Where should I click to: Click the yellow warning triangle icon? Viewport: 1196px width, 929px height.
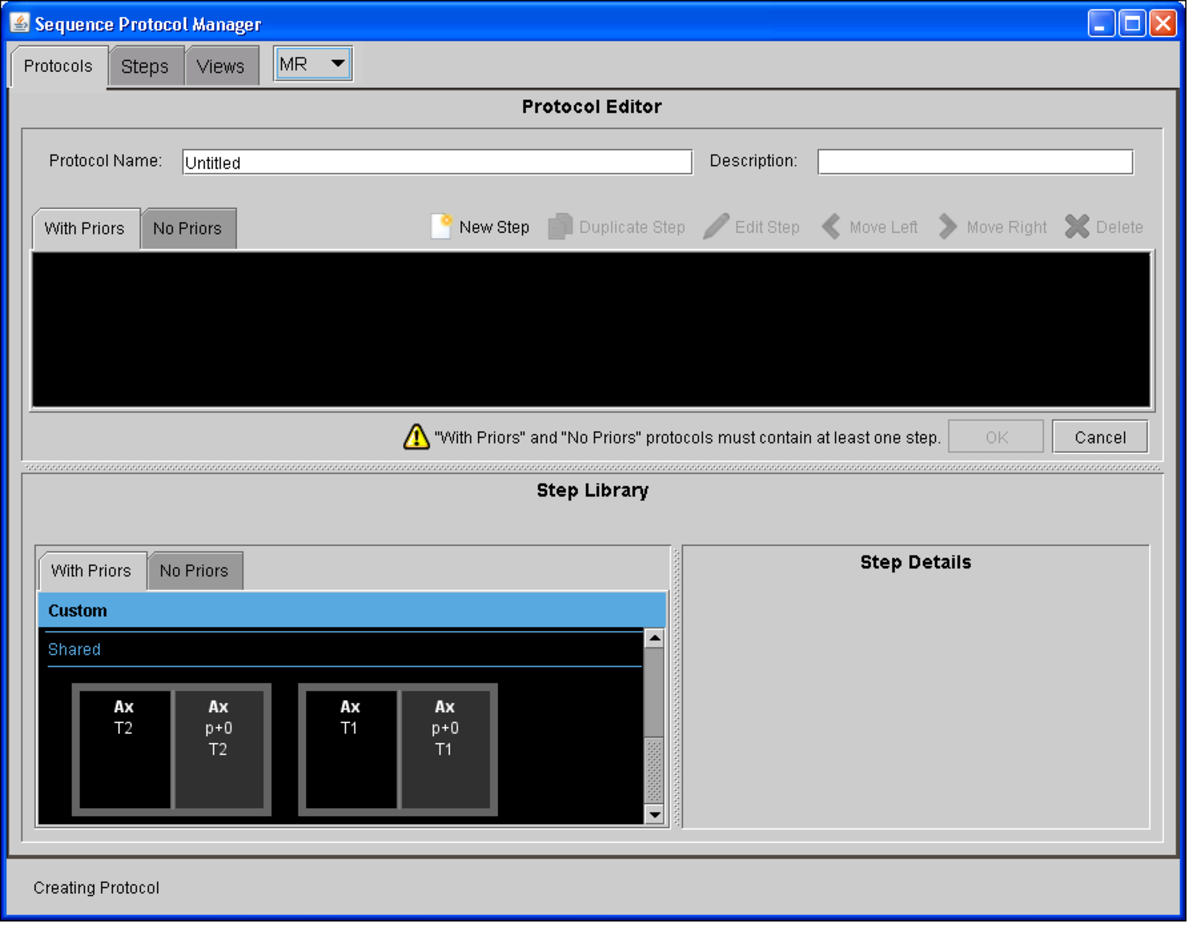pyautogui.click(x=416, y=437)
